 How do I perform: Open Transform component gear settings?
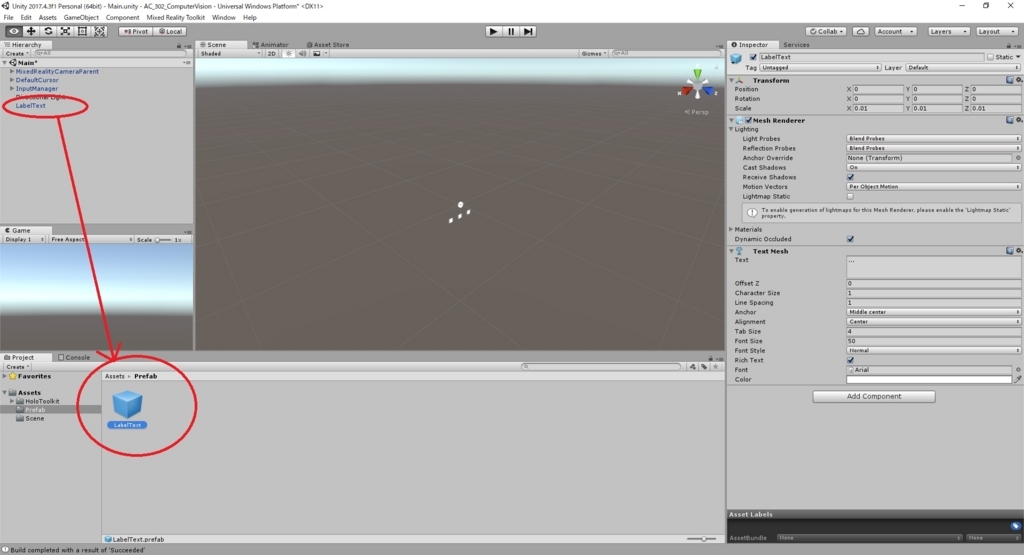1019,80
